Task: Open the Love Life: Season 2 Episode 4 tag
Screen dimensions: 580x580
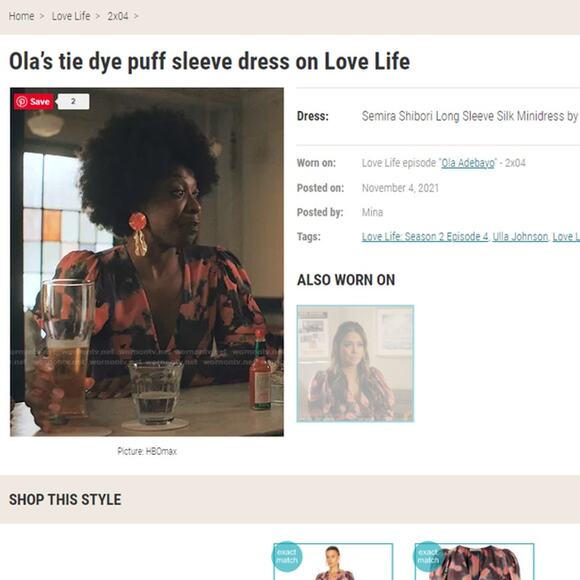Action: [425, 237]
